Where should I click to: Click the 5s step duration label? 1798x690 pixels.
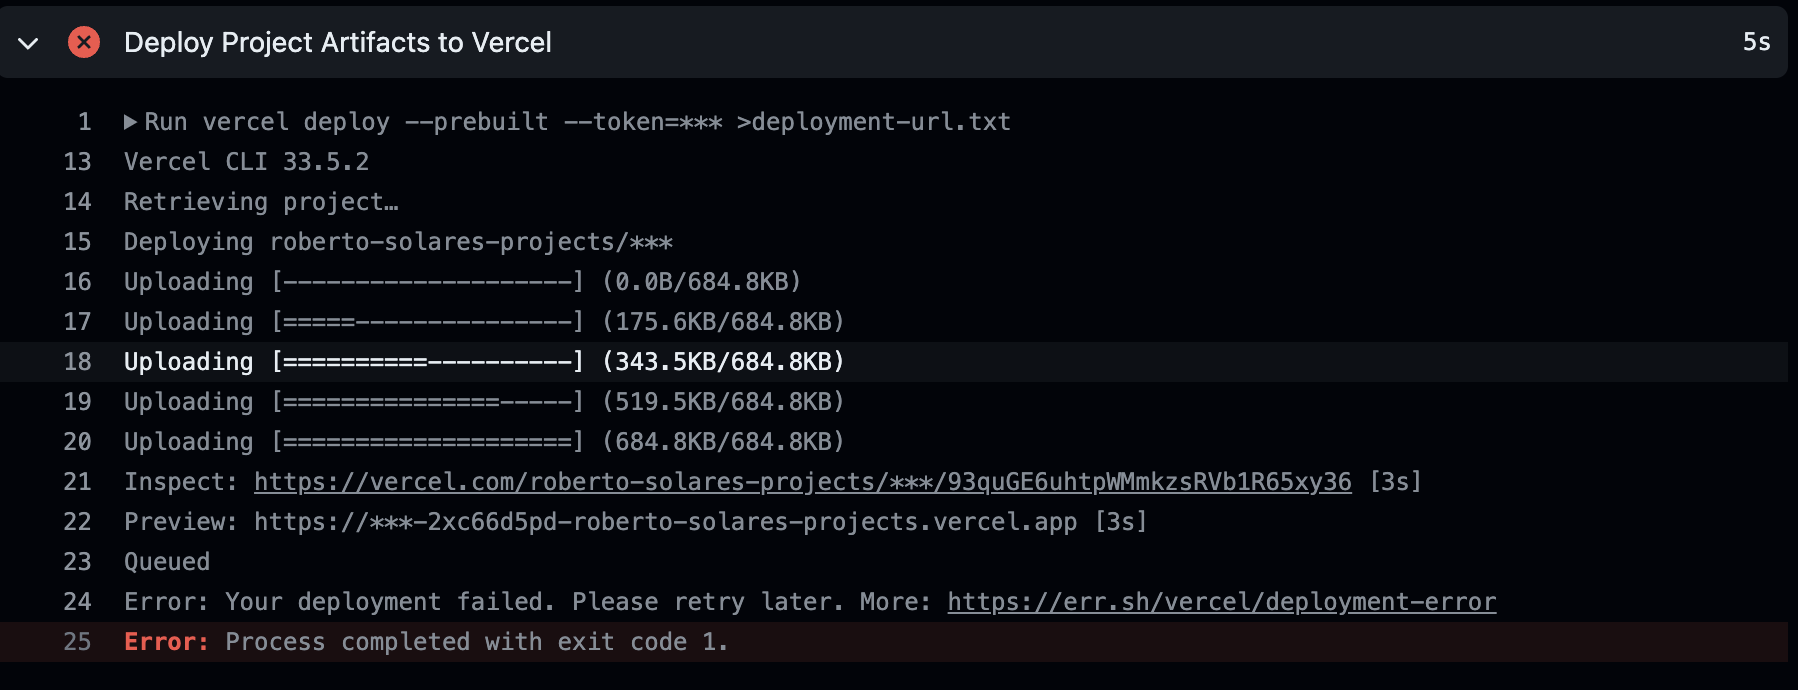point(1756,42)
